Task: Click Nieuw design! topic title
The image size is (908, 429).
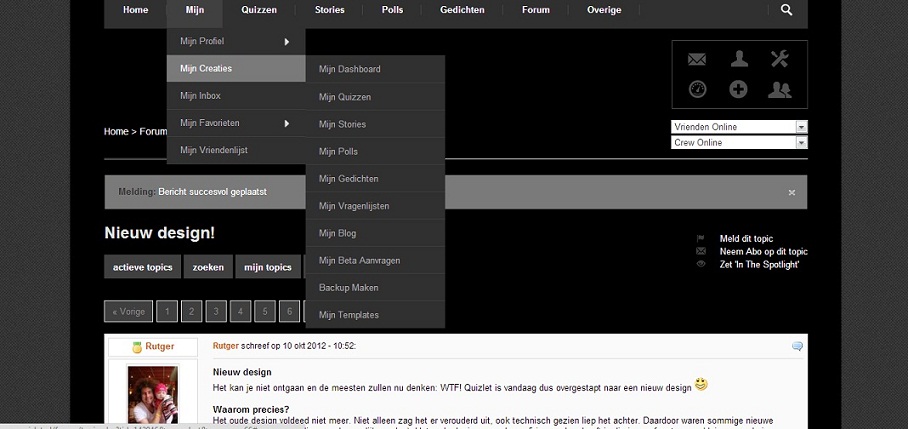Action: (x=159, y=233)
